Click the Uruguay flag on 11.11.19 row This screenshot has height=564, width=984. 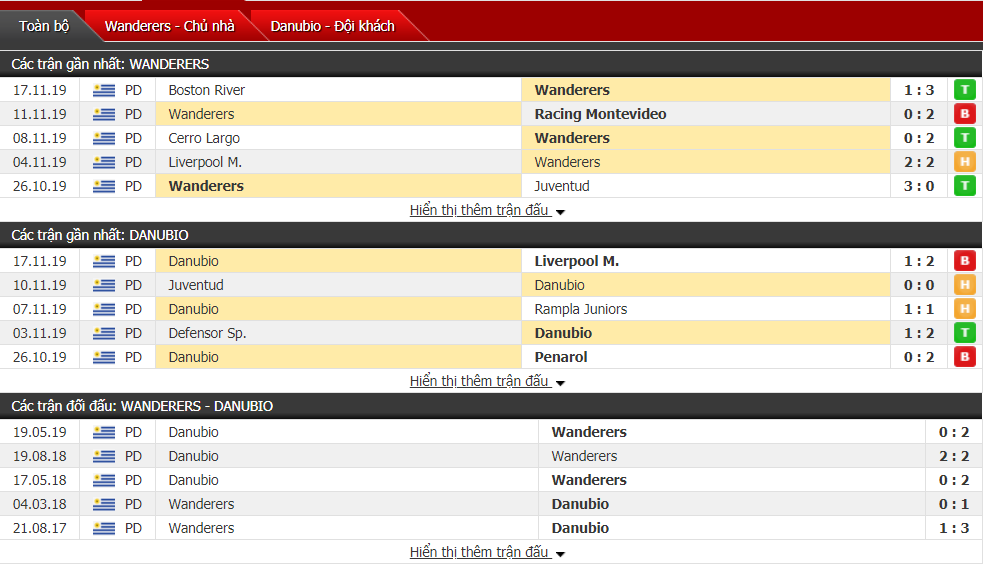tap(104, 114)
